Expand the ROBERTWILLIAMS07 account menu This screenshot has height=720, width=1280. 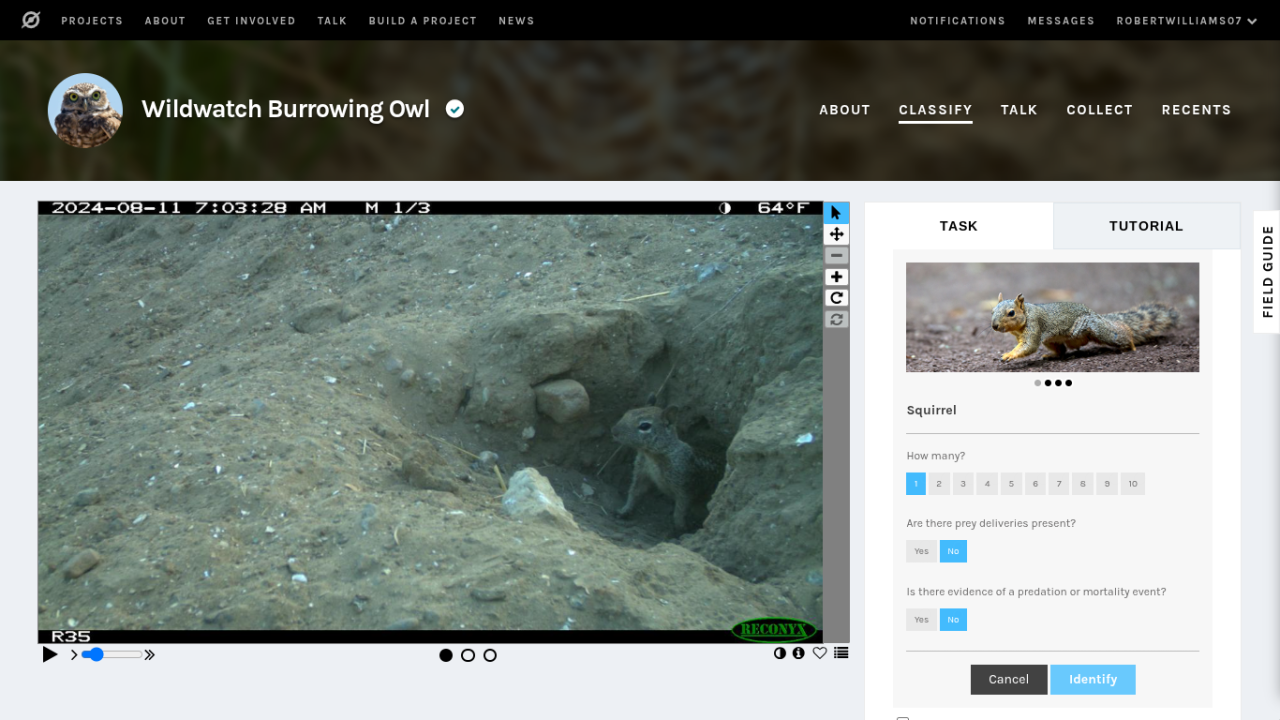pos(1187,21)
